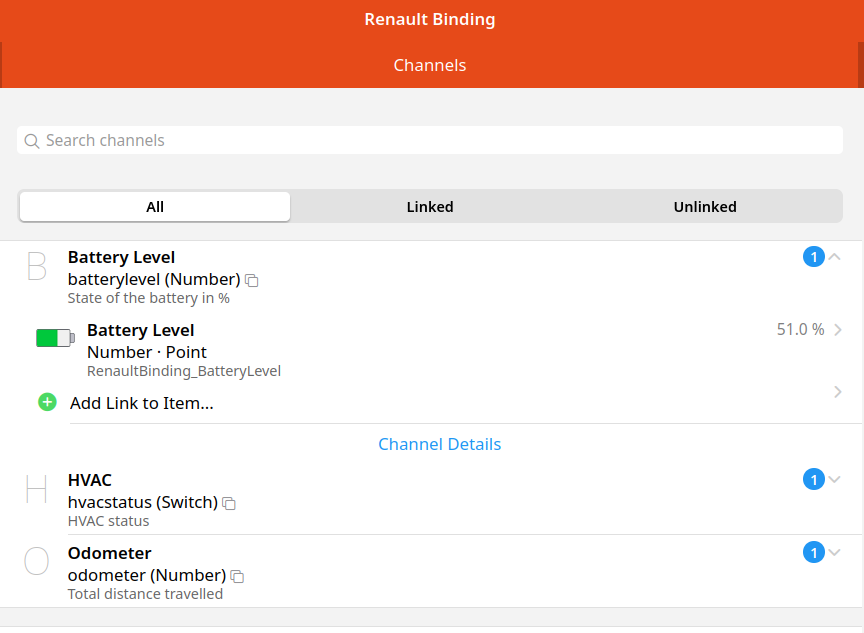Expand the Odometer channel chevron
Viewport: 864px width, 633px height.
(x=835, y=552)
